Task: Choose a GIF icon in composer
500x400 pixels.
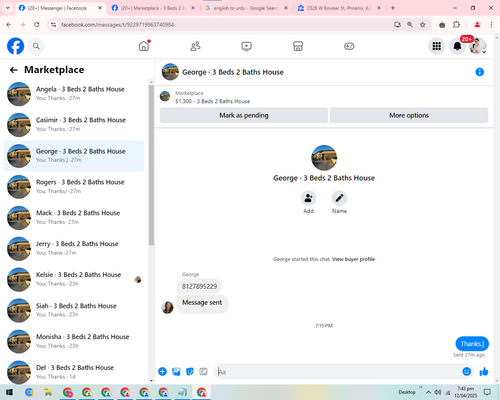Action: click(x=203, y=371)
